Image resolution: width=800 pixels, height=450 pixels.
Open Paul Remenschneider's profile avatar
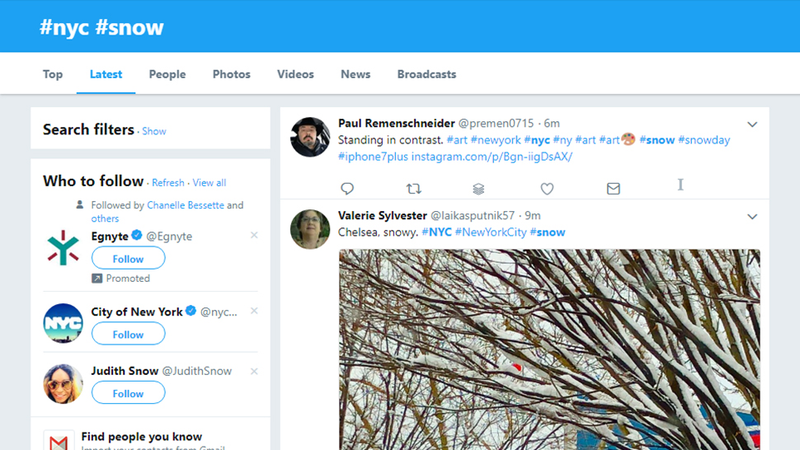(310, 137)
